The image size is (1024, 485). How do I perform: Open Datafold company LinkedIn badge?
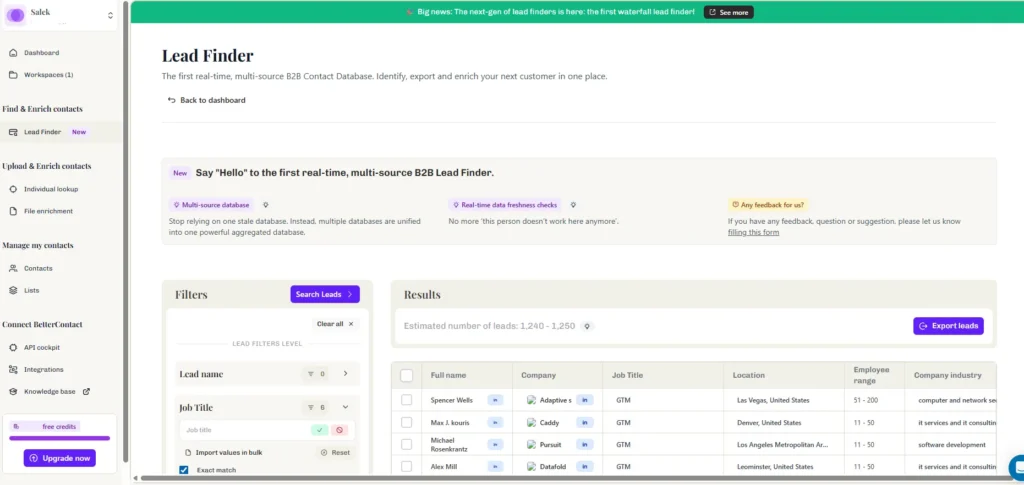click(x=584, y=467)
